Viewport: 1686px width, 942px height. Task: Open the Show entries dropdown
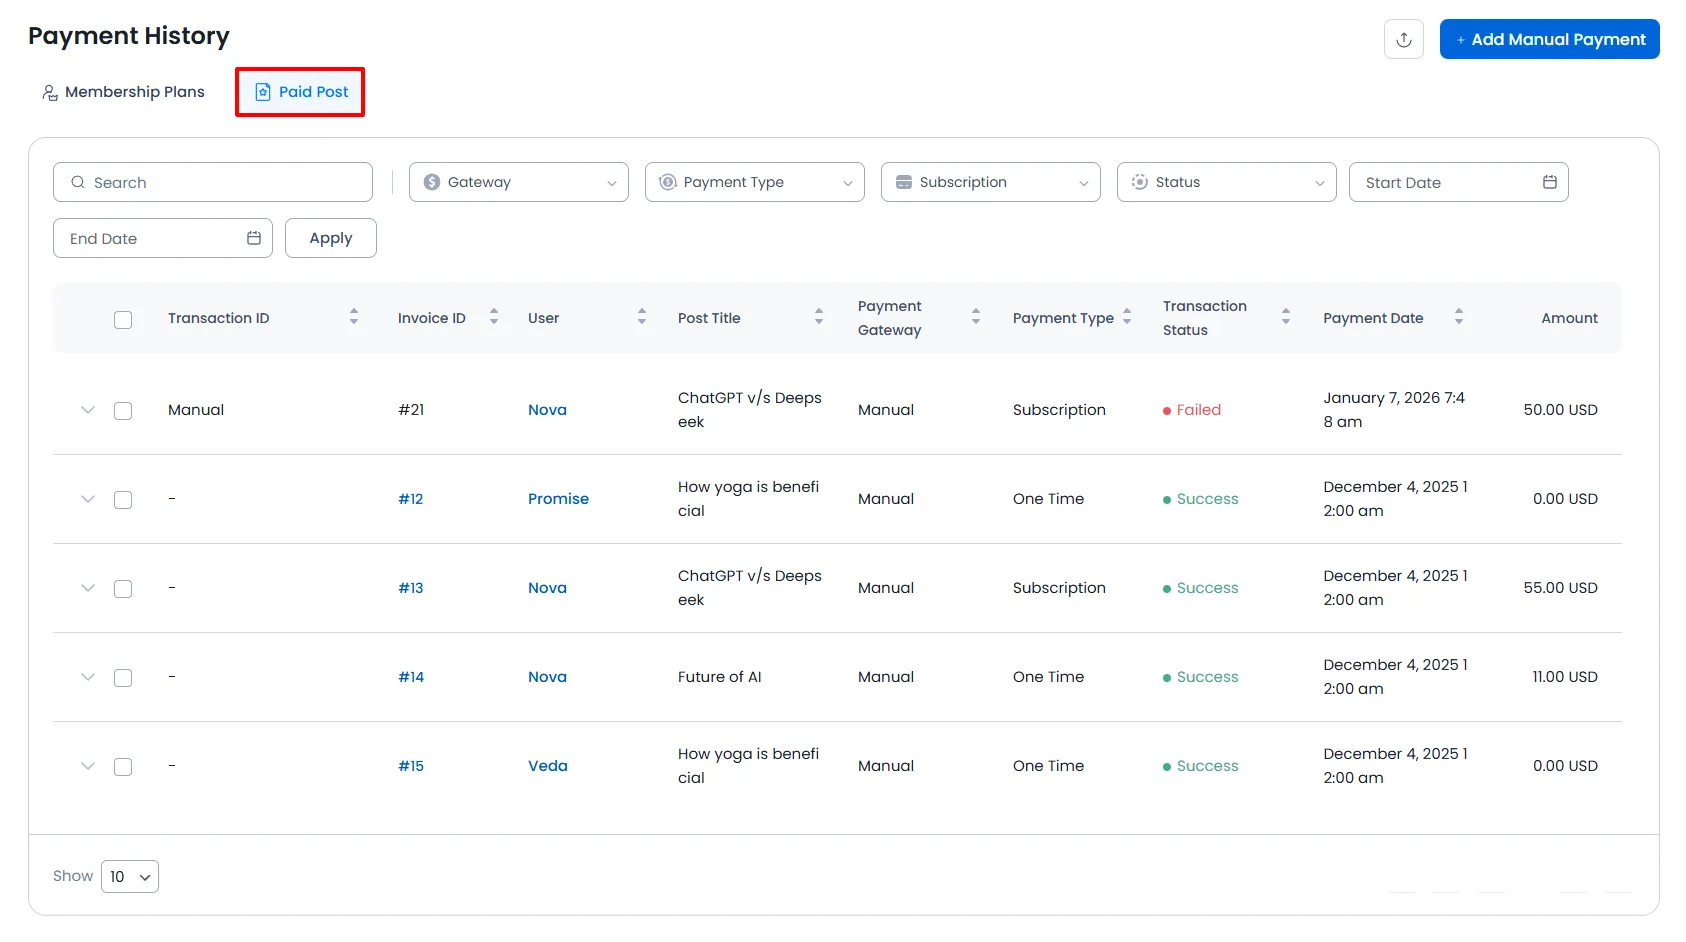tap(129, 876)
